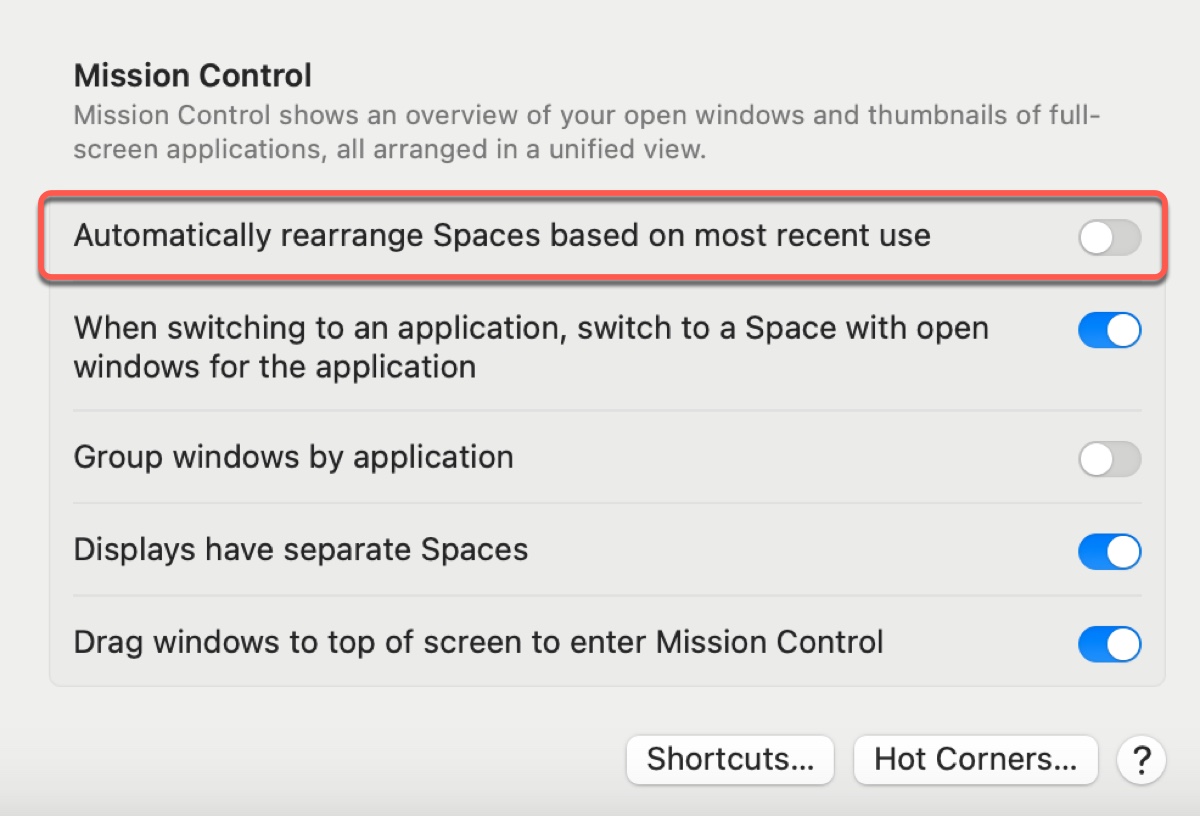Viewport: 1200px width, 816px height.
Task: Click the "Drag windows to top of screen" label
Action: (x=479, y=642)
